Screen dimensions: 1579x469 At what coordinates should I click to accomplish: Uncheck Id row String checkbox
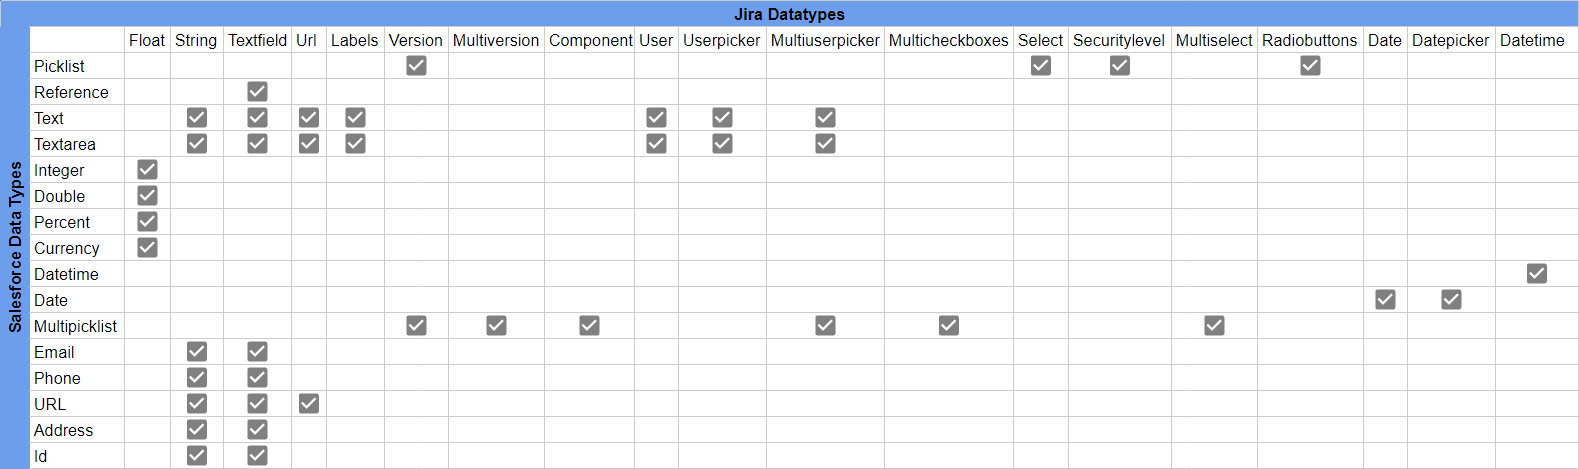pyautogui.click(x=197, y=455)
